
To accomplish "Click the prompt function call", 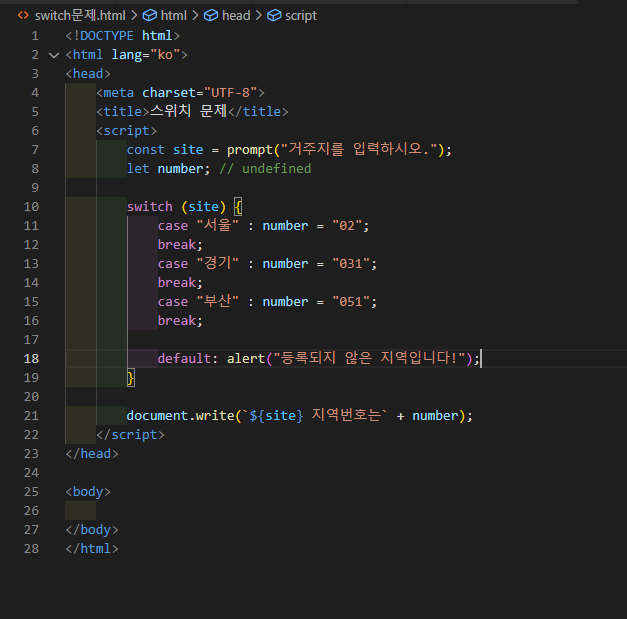I will click(x=250, y=150).
